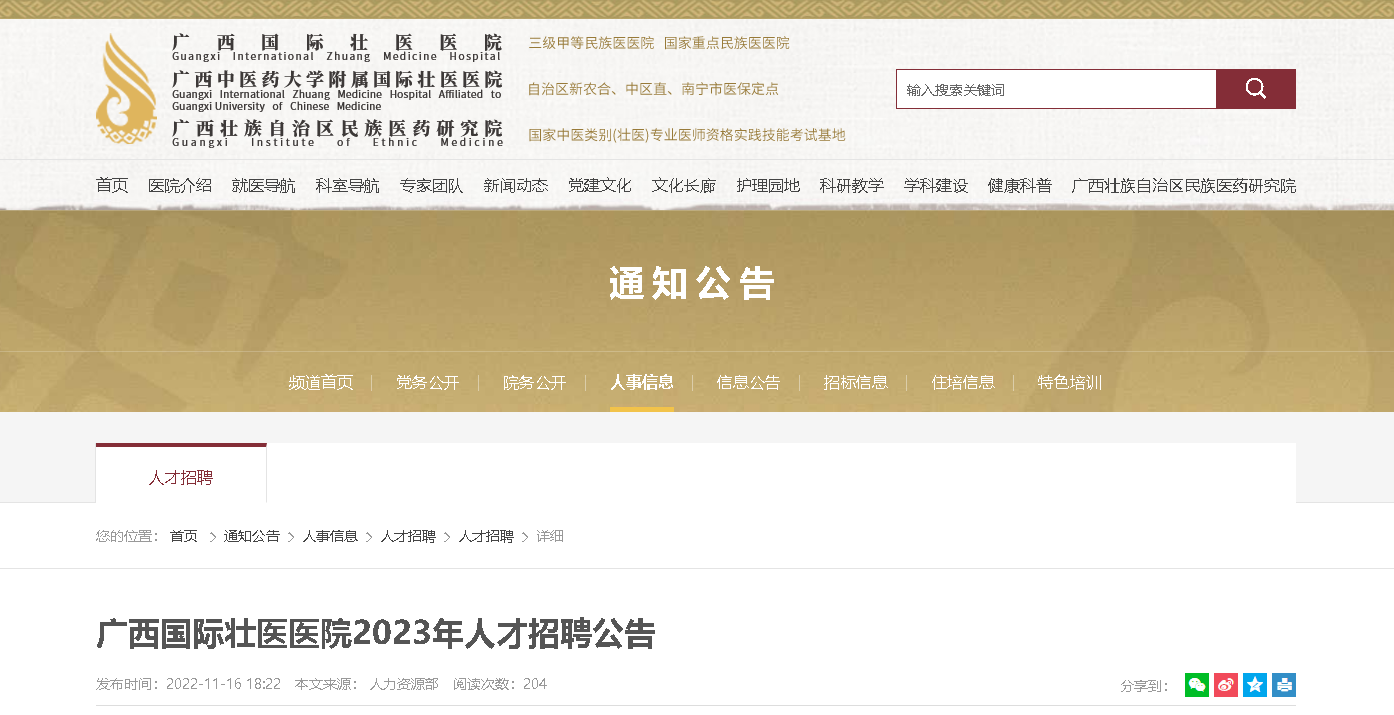Click the search magnifier button

pos(1256,89)
